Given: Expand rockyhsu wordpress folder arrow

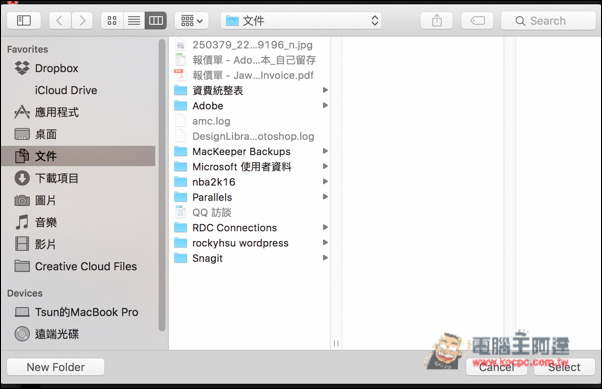Looking at the screenshot, I should coord(325,242).
